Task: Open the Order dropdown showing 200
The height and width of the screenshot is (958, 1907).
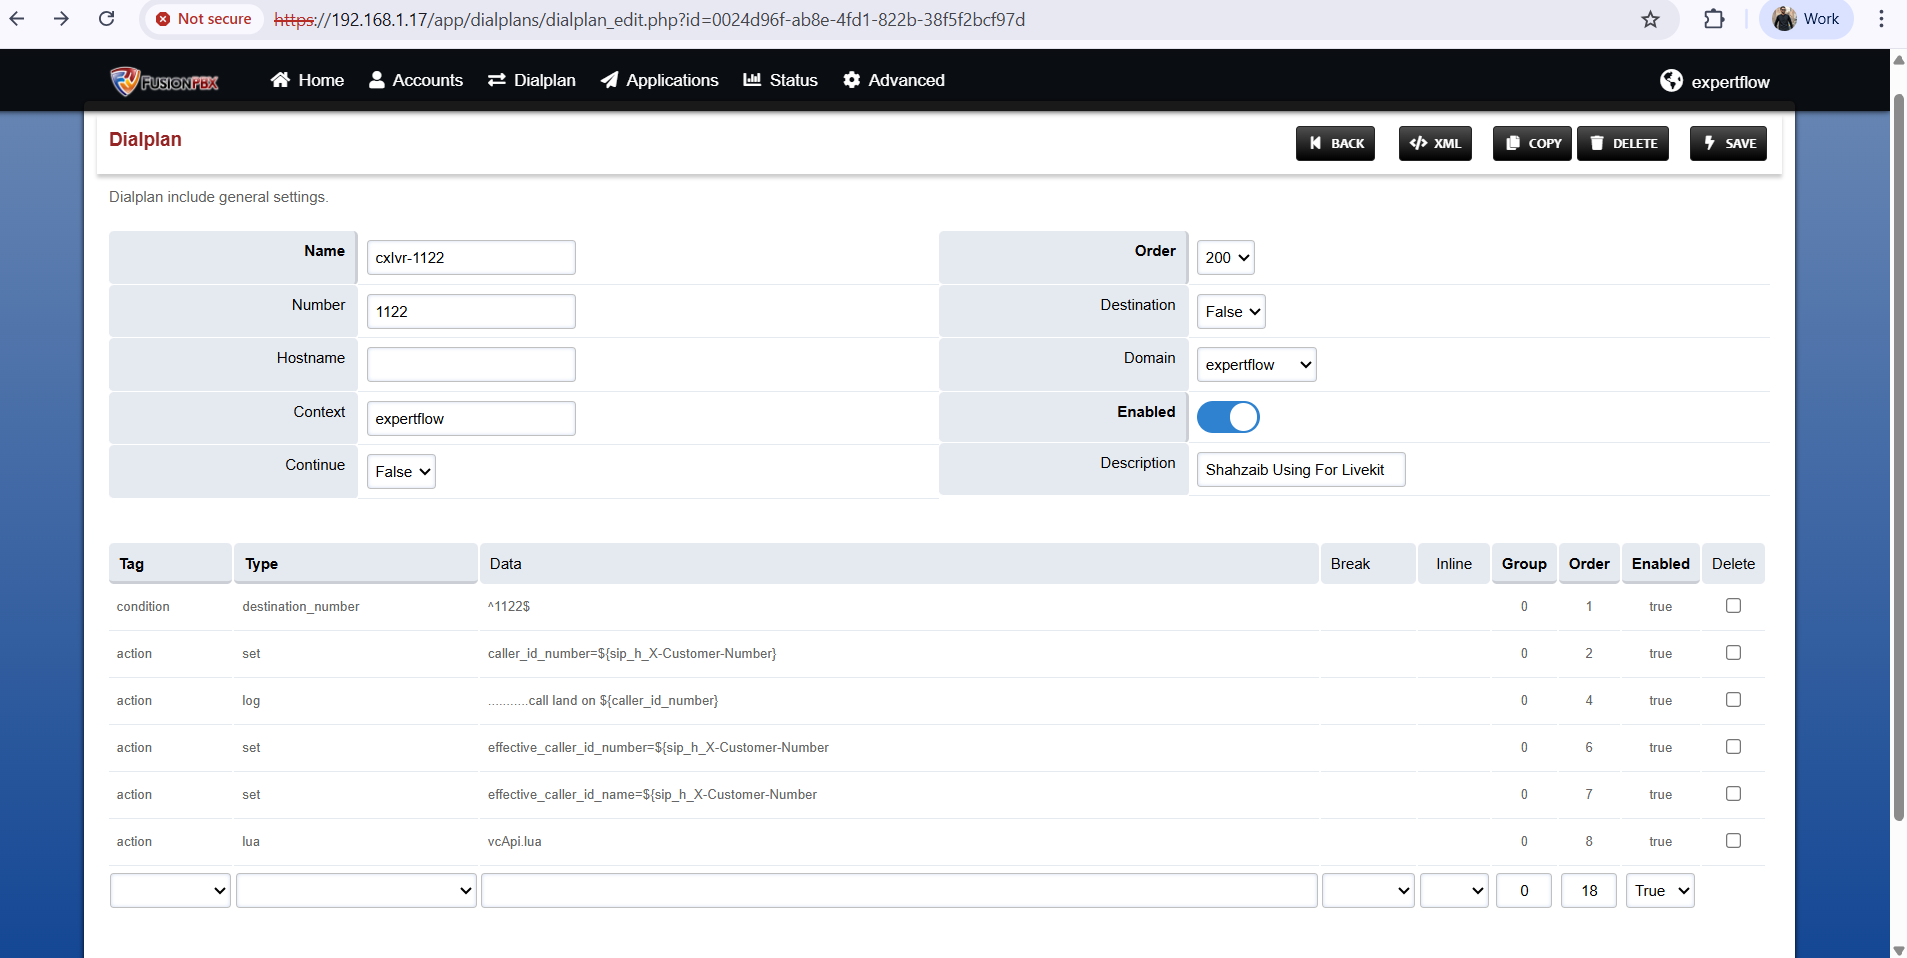Action: [x=1225, y=258]
